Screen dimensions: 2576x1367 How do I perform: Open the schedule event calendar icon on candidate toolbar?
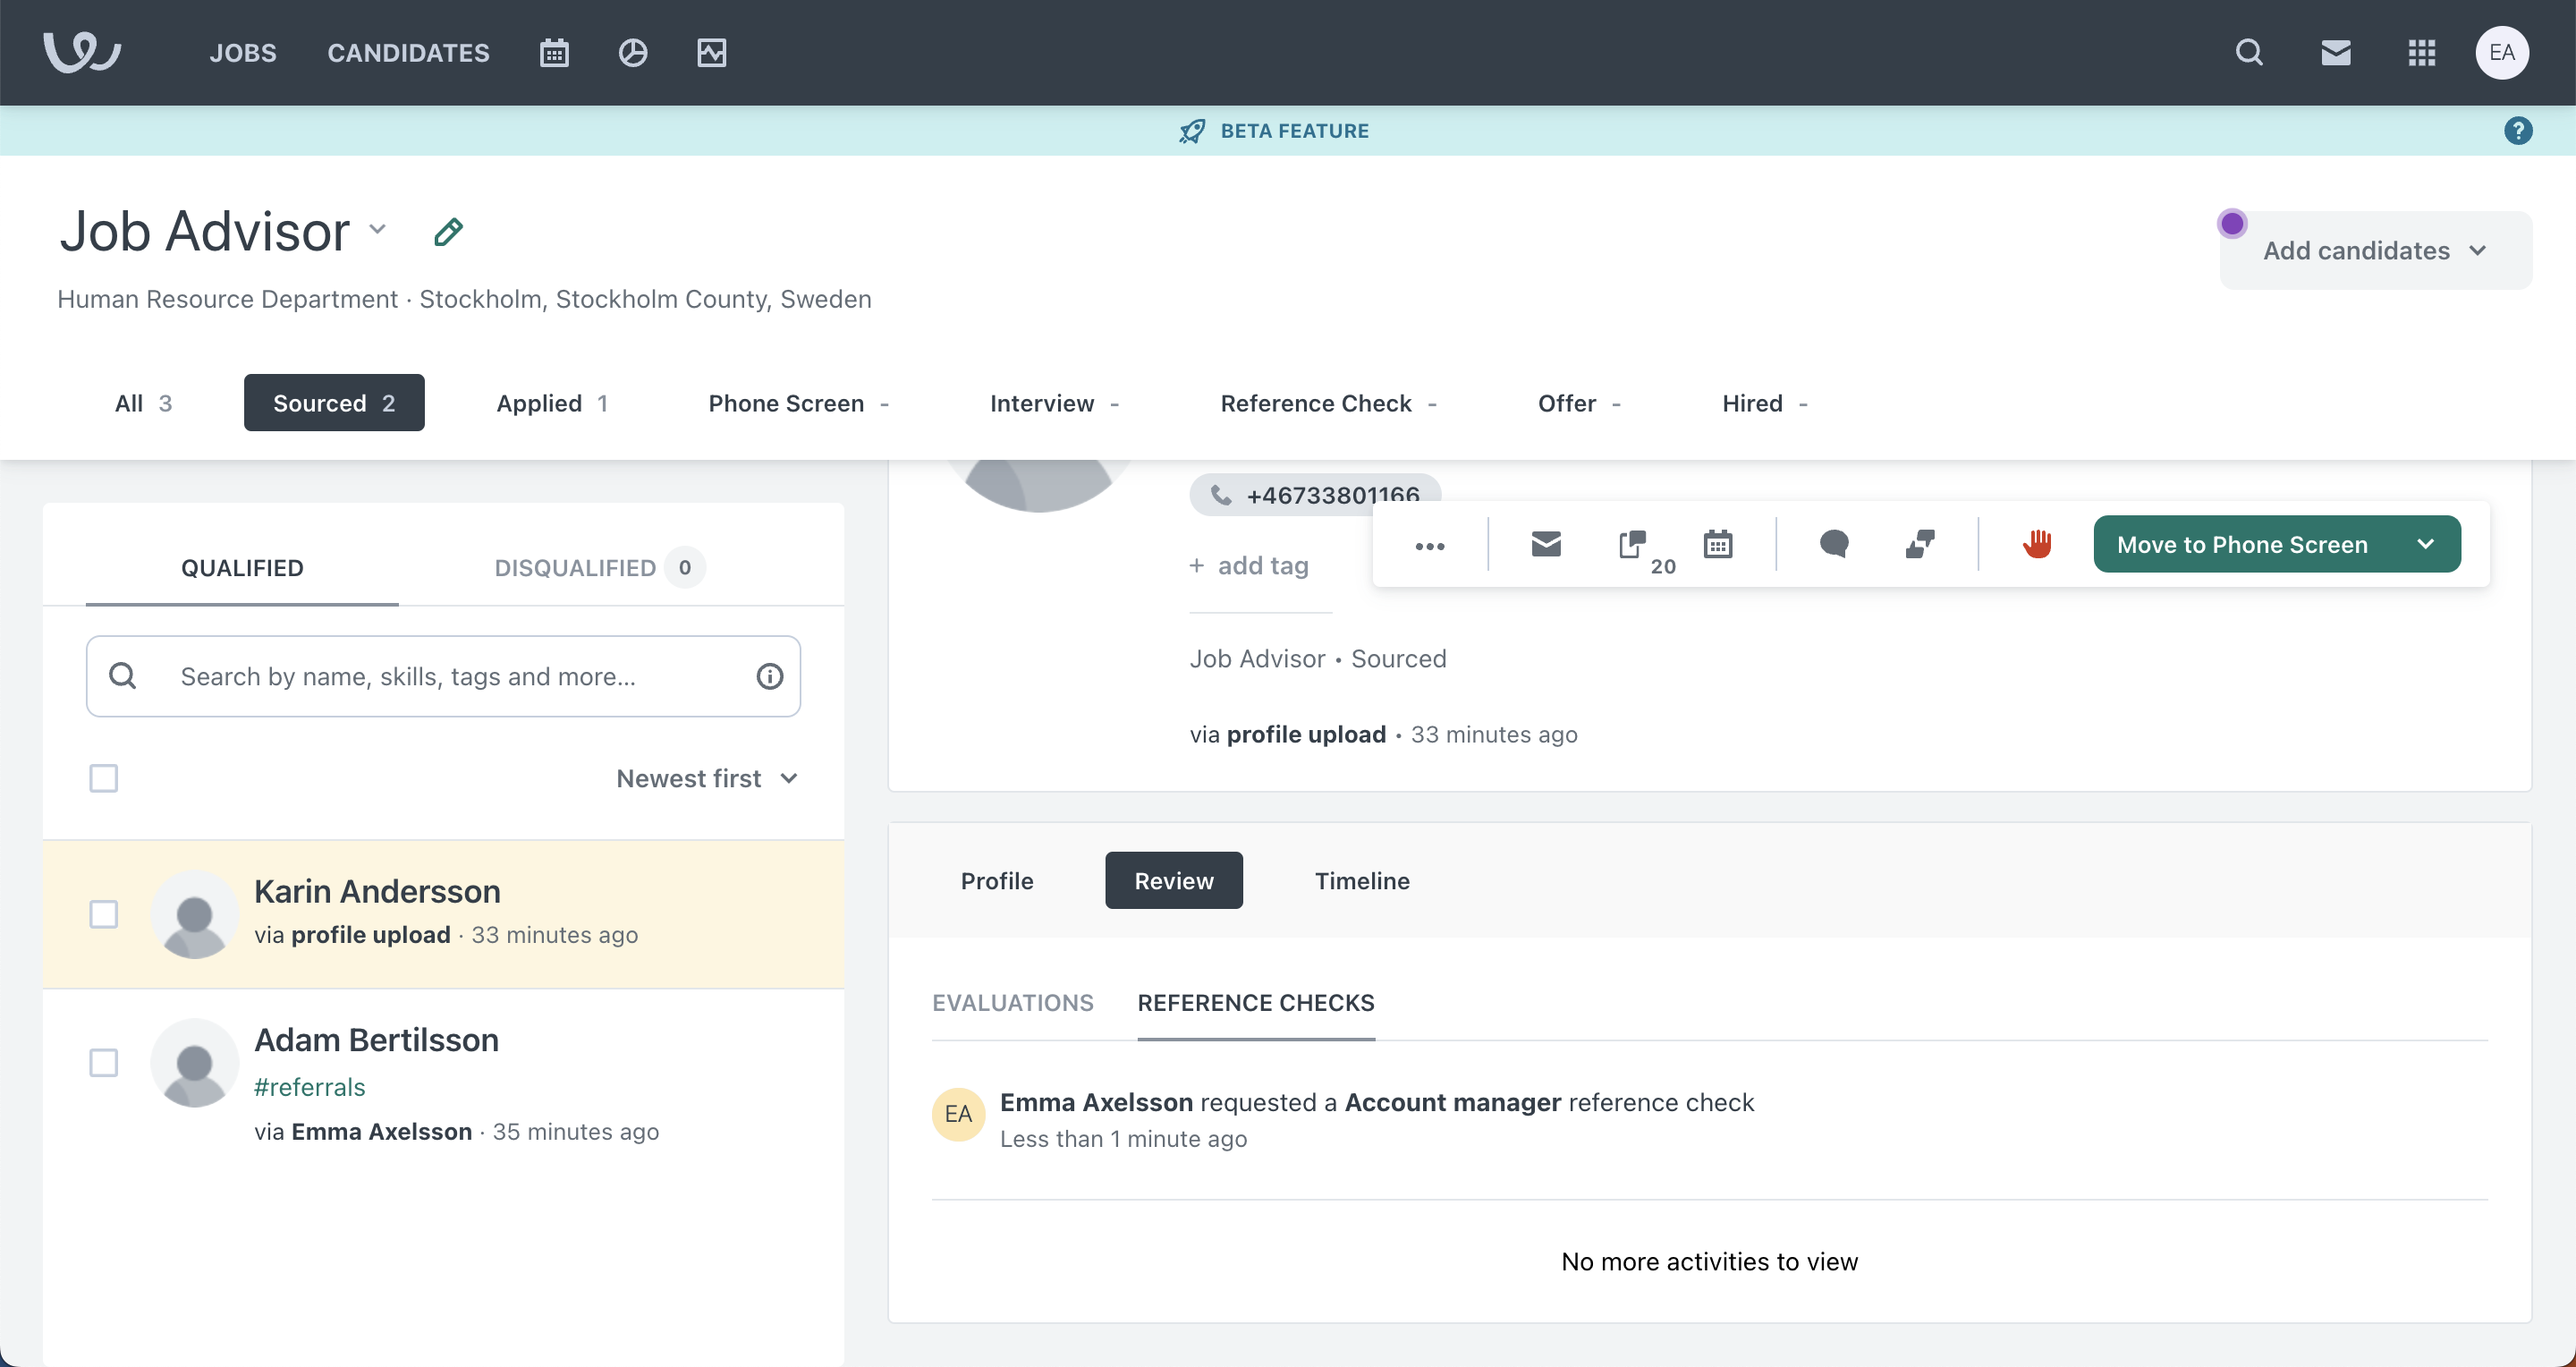pos(1718,544)
